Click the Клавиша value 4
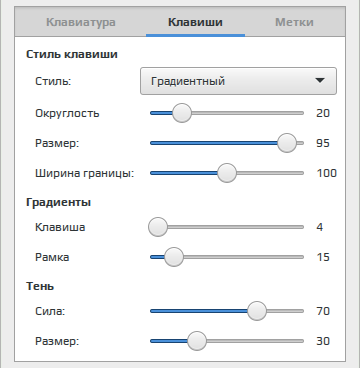The height and width of the screenshot is (368, 360). [x=320, y=227]
